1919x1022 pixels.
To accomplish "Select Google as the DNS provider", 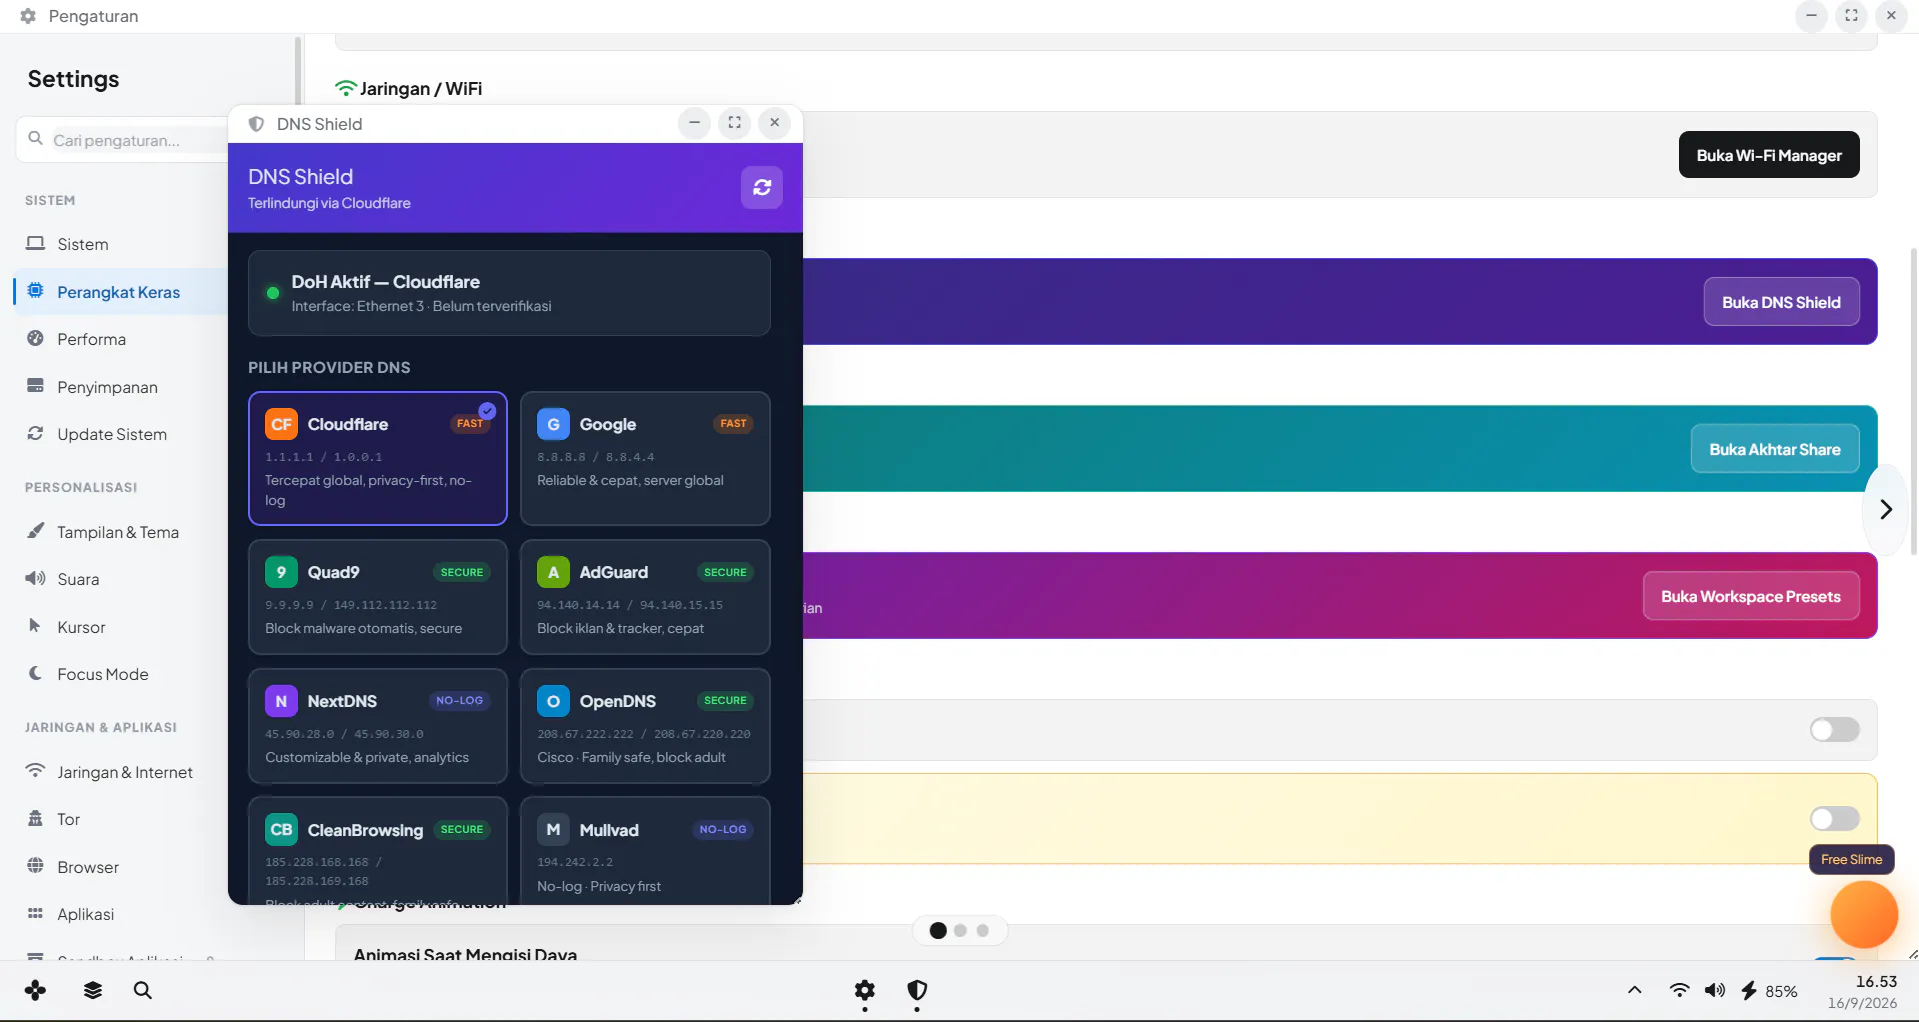I will pyautogui.click(x=645, y=458).
